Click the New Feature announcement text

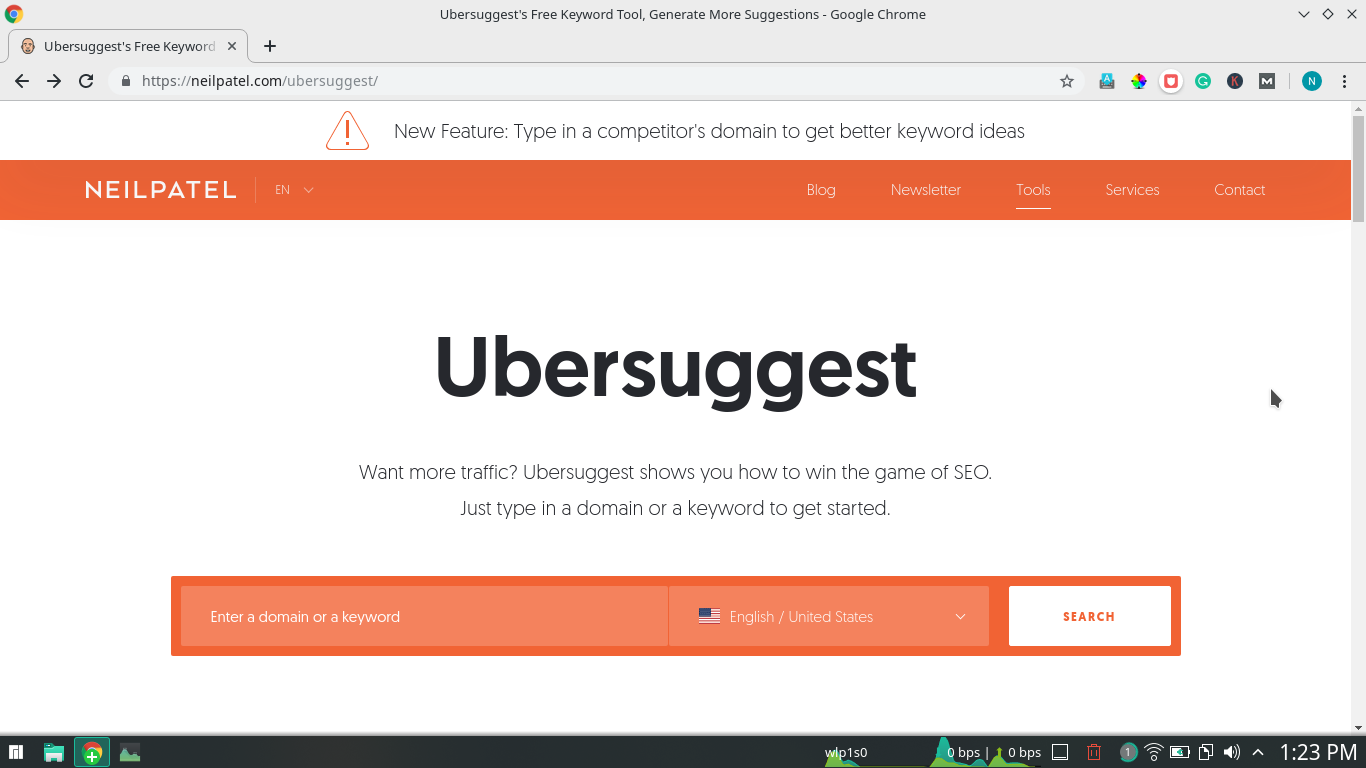709,131
